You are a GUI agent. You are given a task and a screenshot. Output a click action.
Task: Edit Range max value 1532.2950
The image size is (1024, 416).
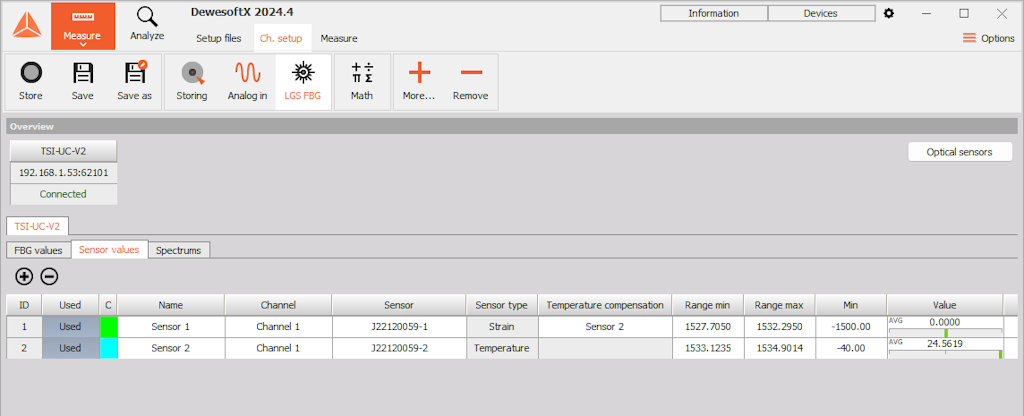pos(779,327)
